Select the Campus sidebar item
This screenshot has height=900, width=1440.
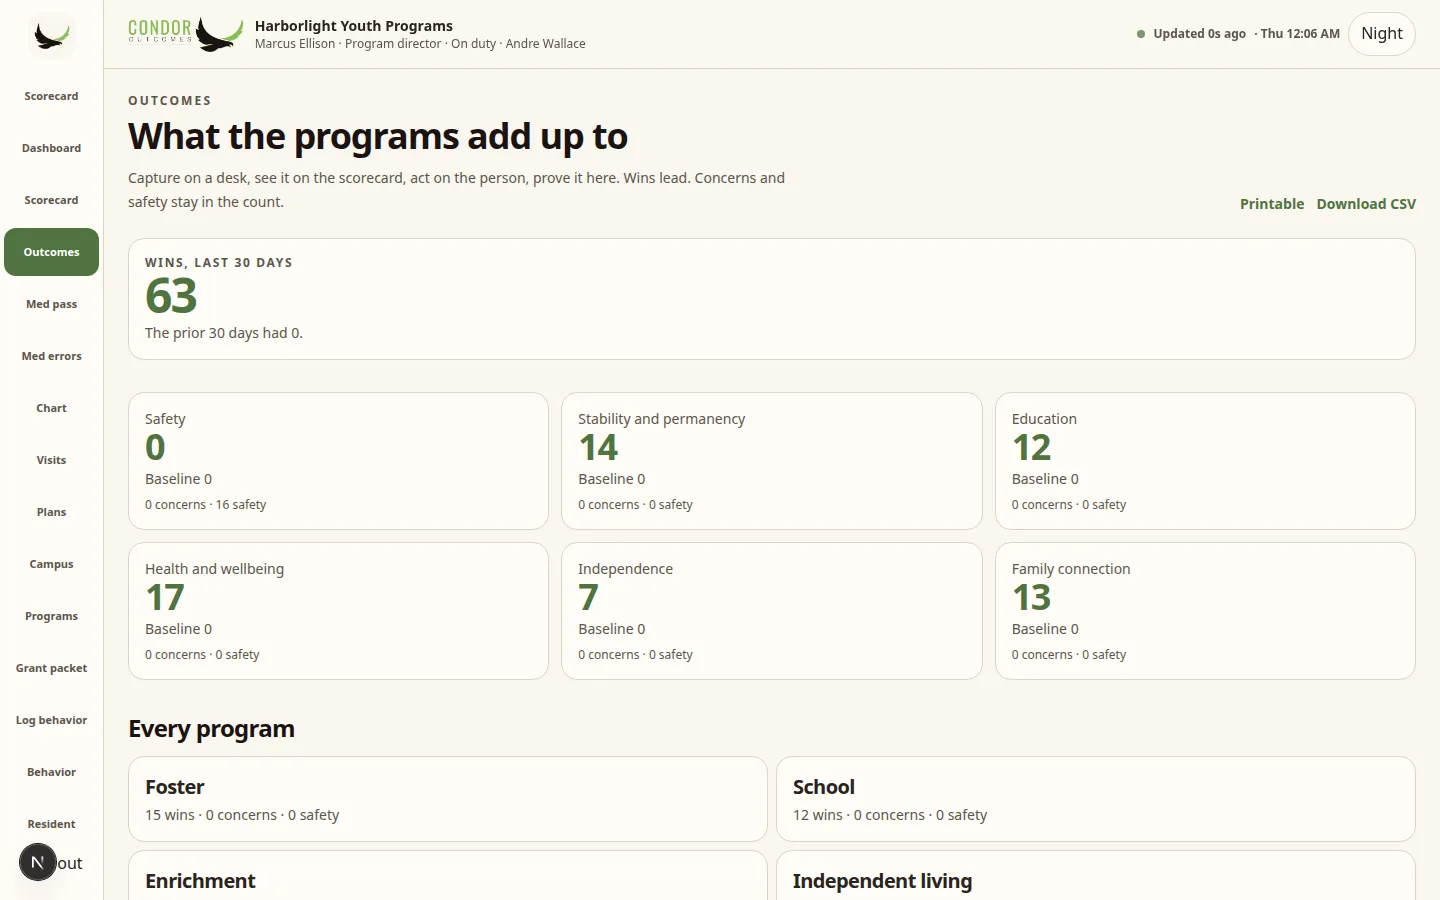coord(52,564)
